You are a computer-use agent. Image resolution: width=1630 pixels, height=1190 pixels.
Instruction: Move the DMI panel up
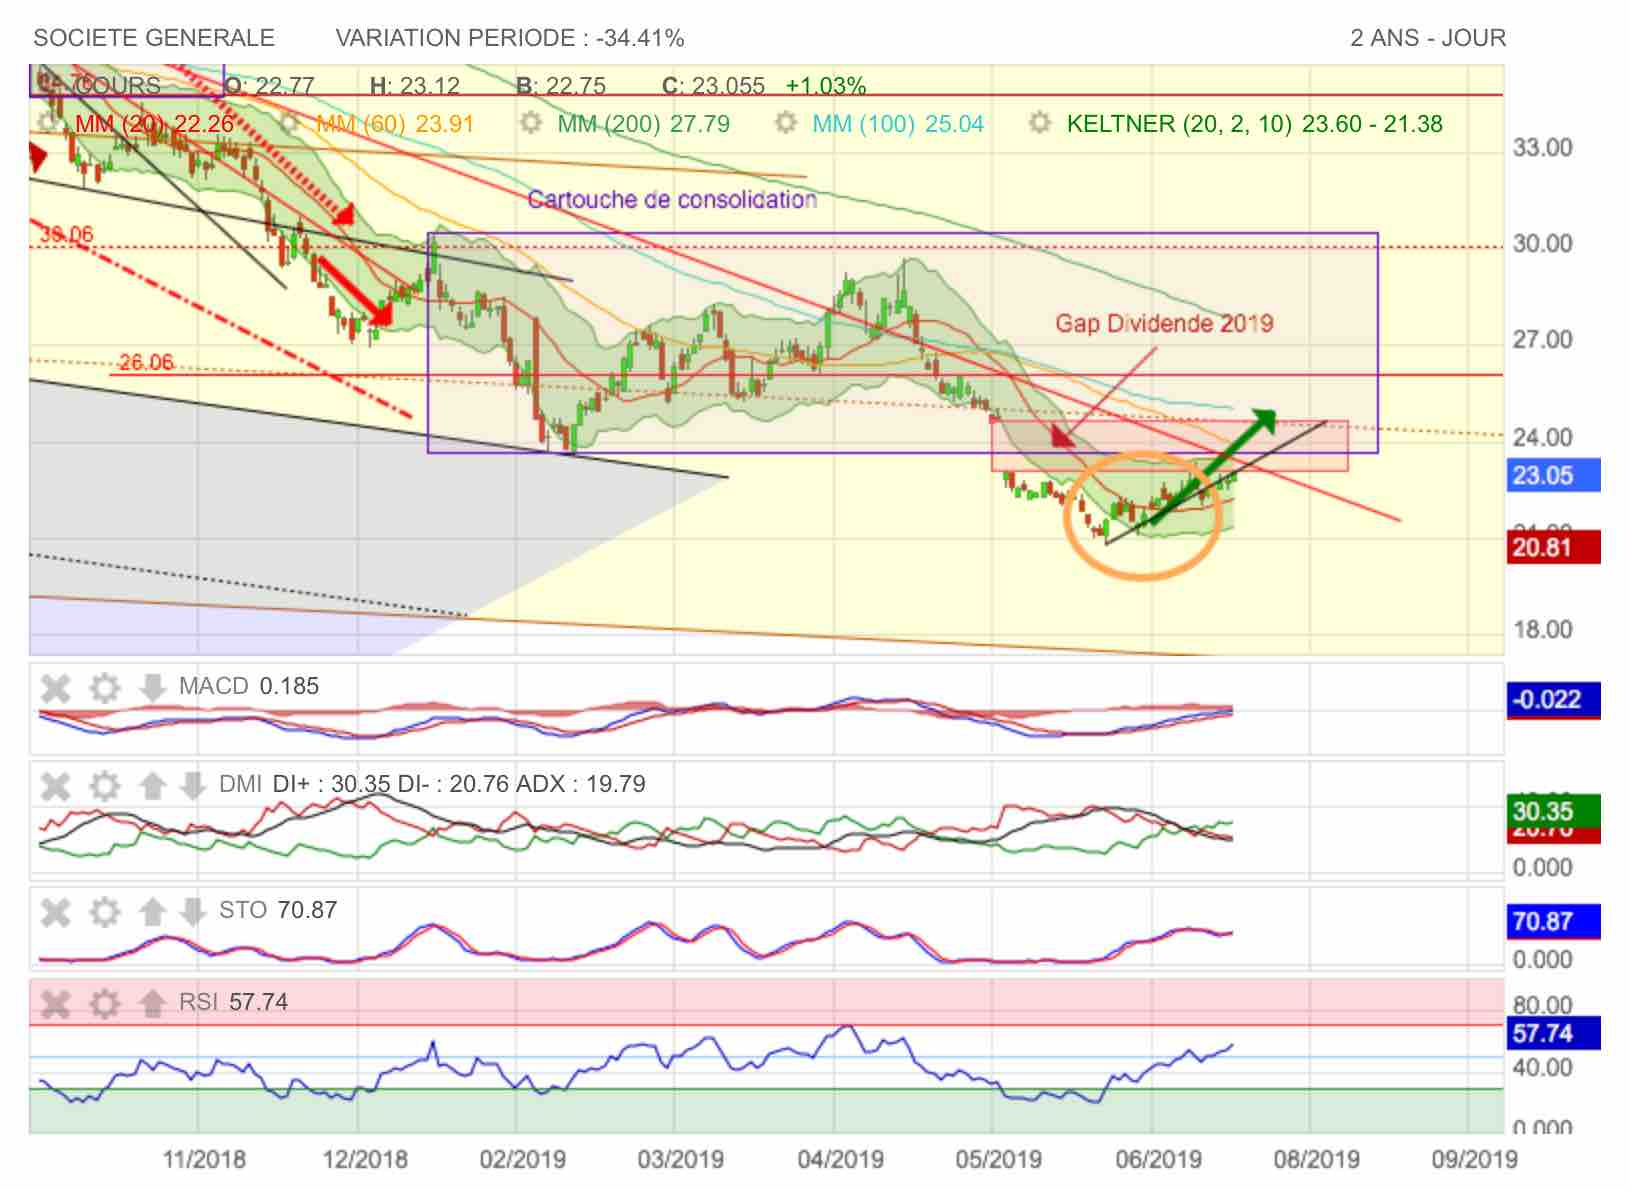pos(152,786)
